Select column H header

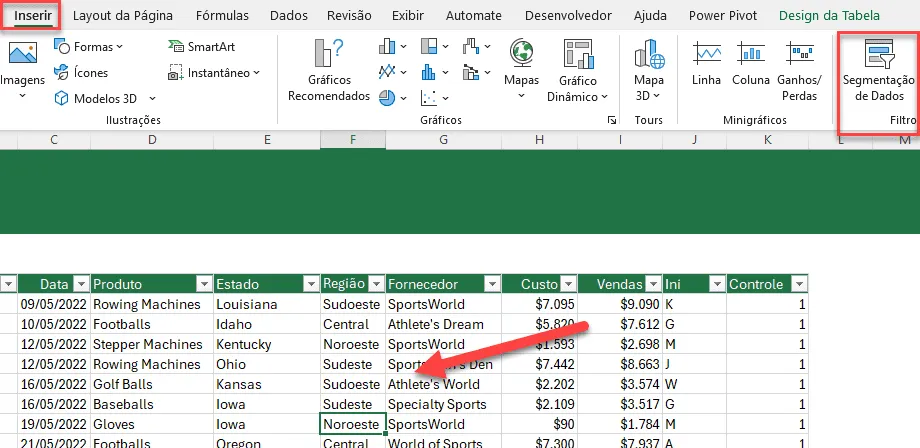click(x=539, y=140)
